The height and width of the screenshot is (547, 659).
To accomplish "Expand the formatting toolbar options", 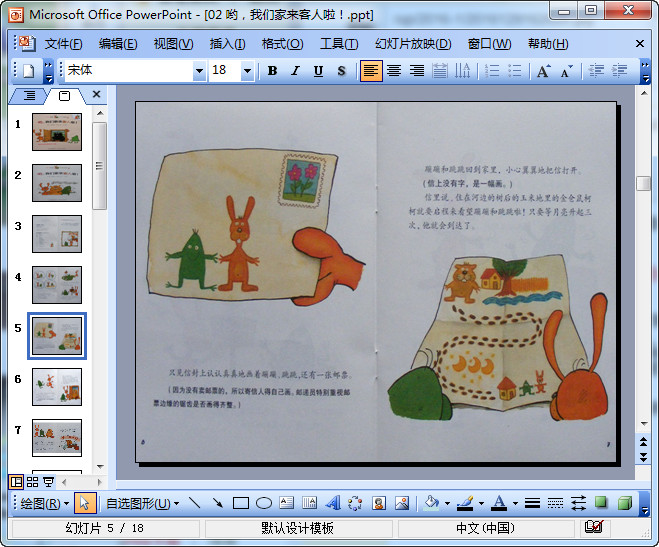I will click(x=645, y=71).
